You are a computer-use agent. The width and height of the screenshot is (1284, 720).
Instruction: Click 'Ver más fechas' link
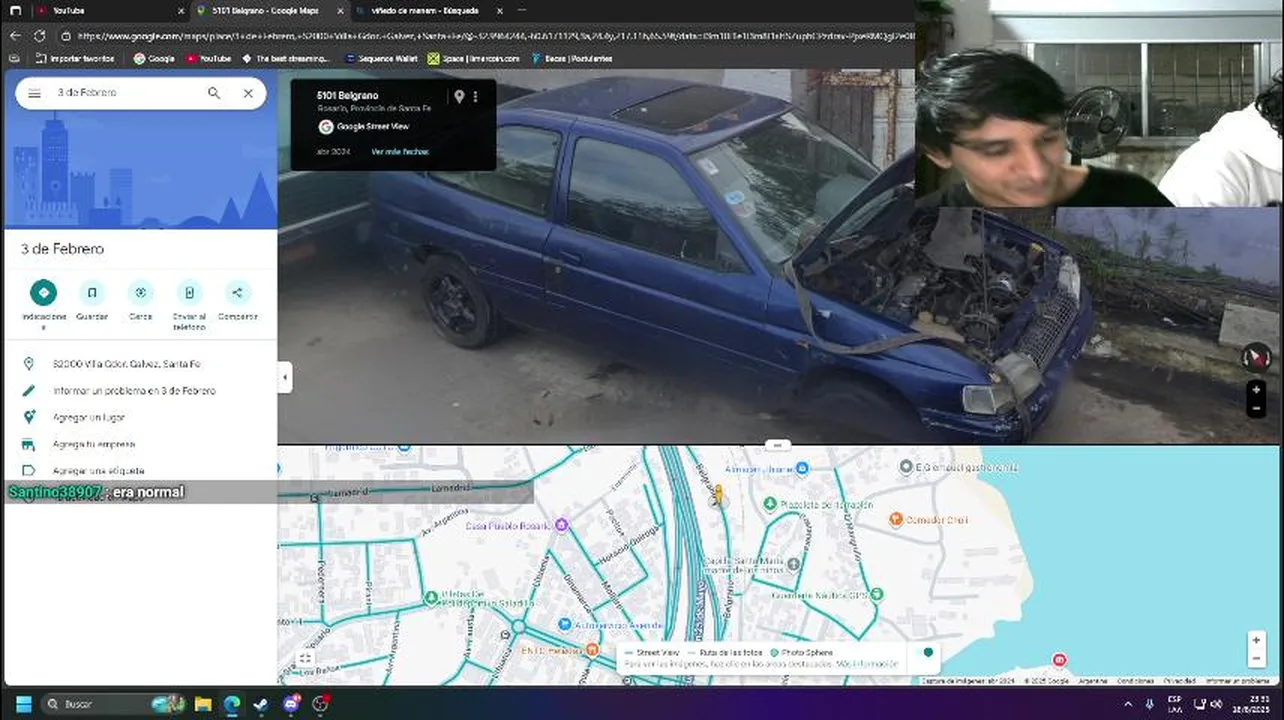pyautogui.click(x=400, y=152)
